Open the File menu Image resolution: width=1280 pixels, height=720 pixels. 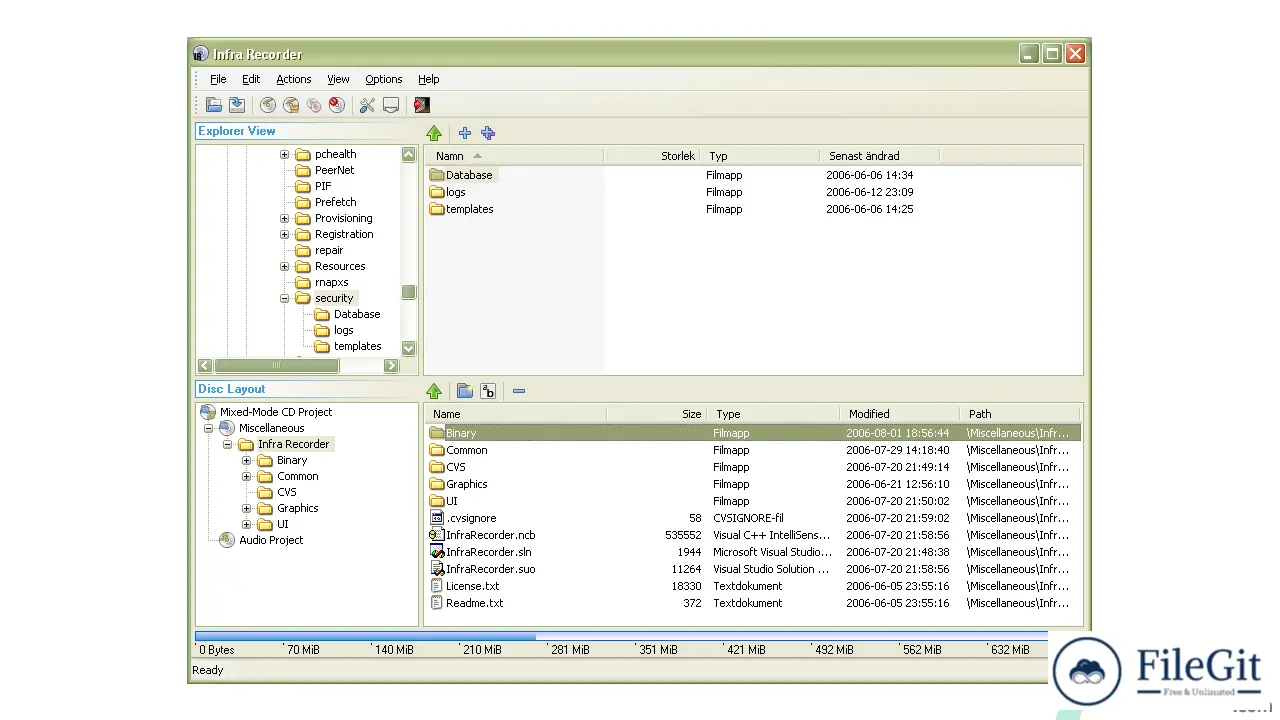[218, 79]
